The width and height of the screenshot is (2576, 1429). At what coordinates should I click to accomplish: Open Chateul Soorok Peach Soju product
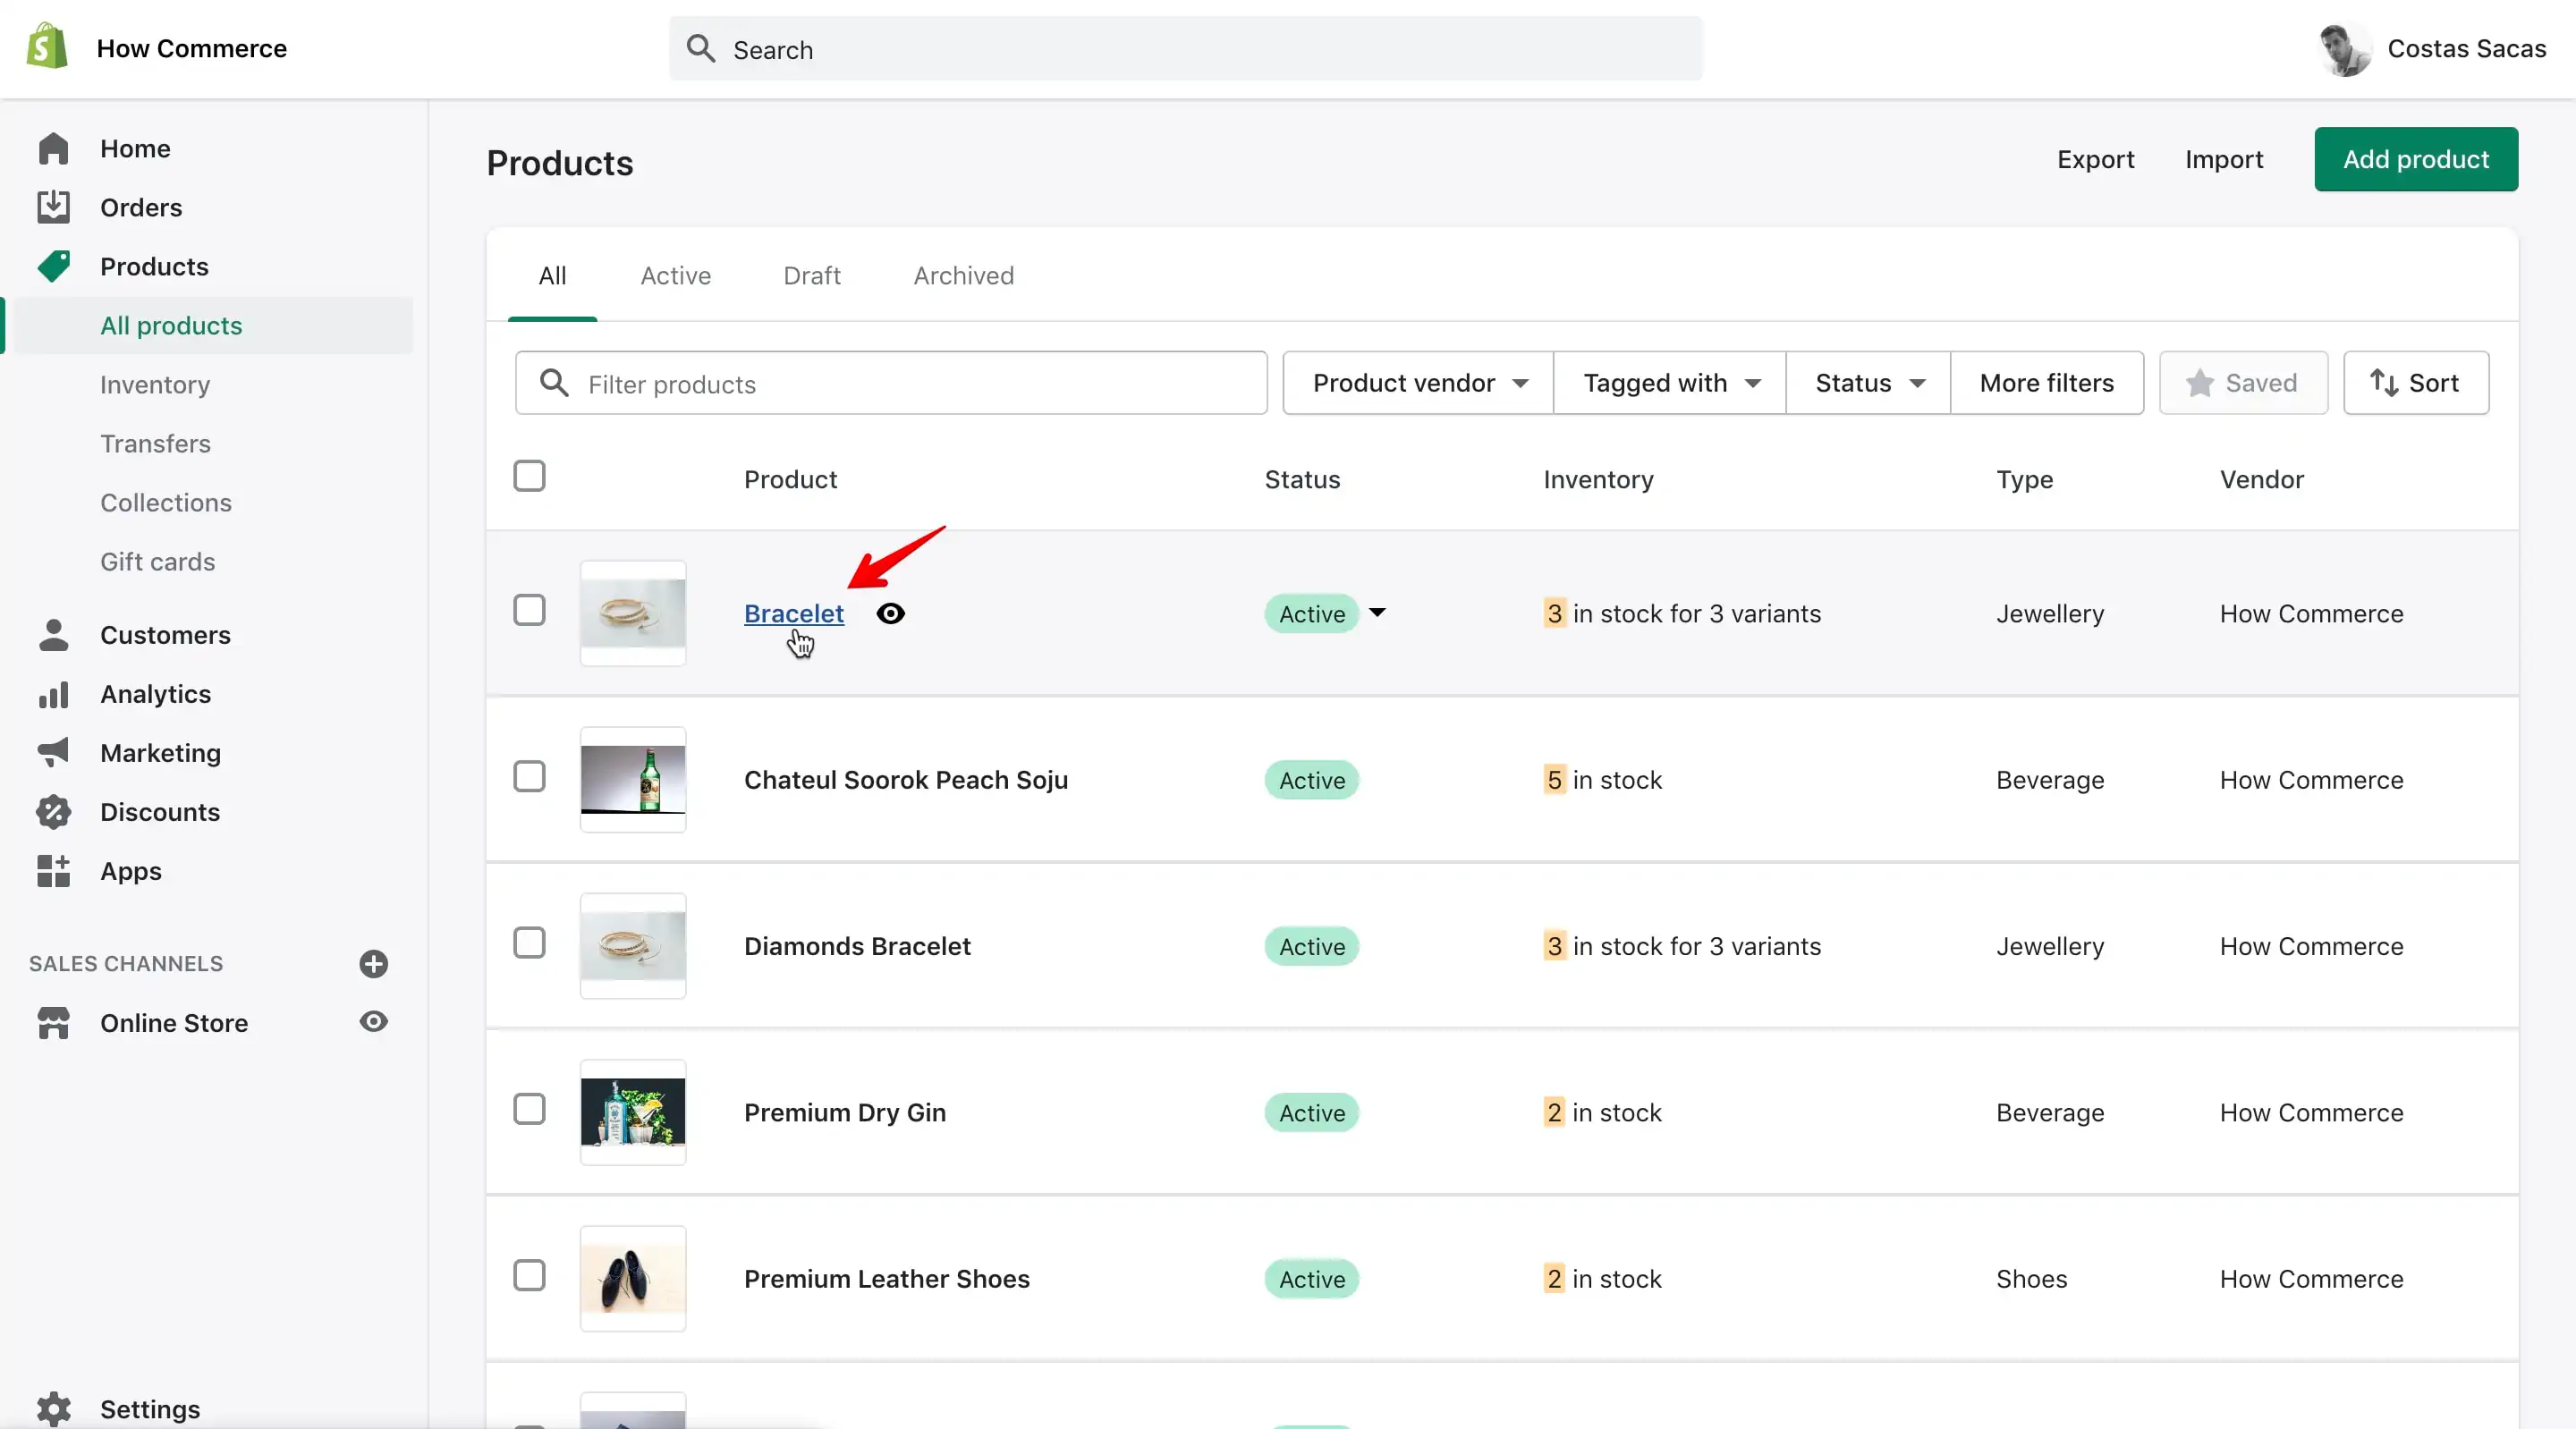point(906,780)
